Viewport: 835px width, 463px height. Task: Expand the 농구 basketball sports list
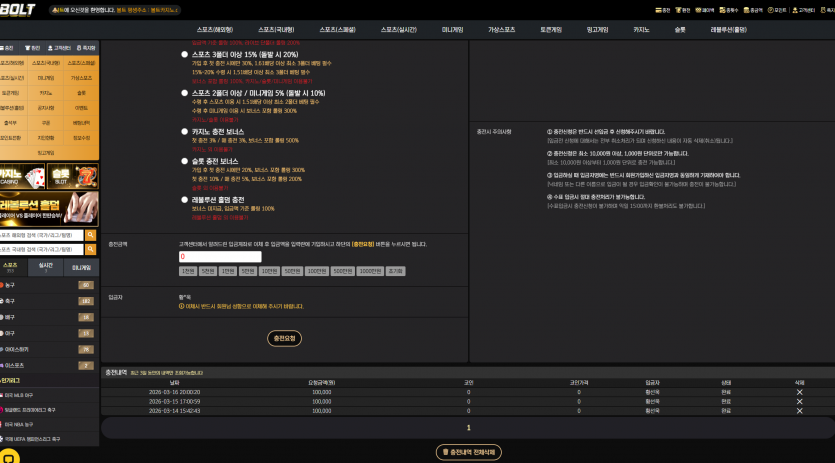49,285
